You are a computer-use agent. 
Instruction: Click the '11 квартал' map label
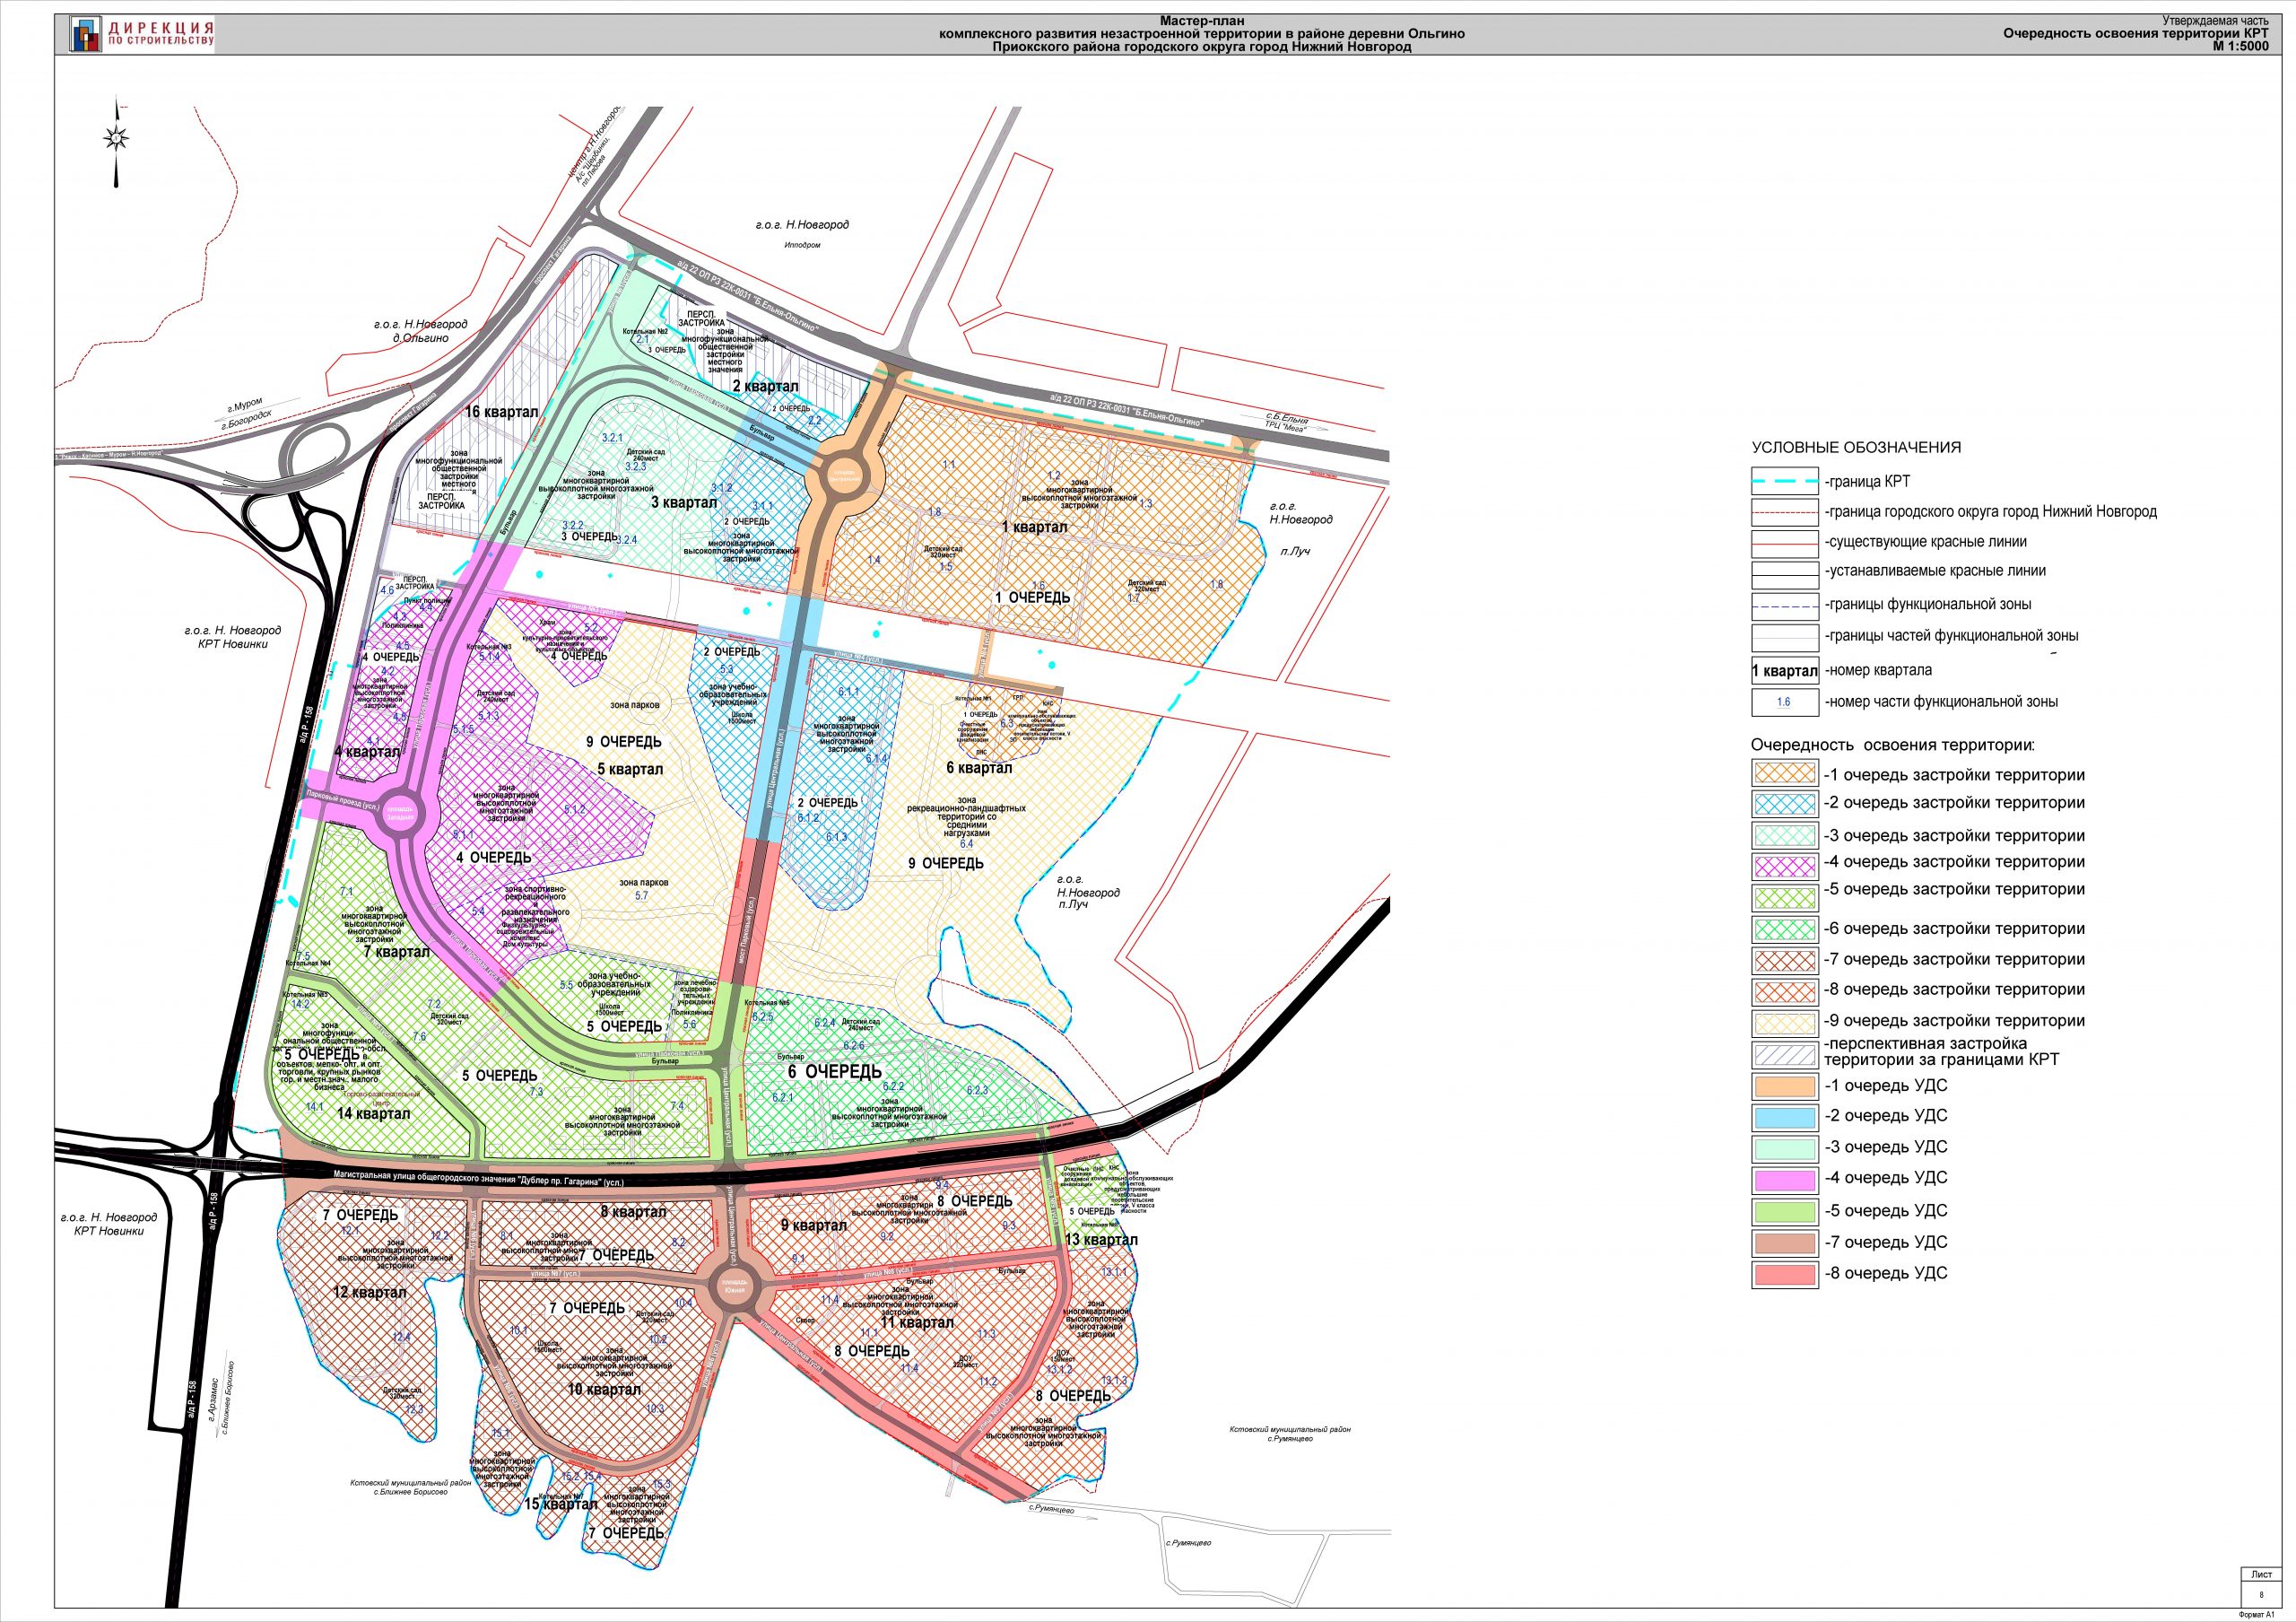tap(917, 1323)
